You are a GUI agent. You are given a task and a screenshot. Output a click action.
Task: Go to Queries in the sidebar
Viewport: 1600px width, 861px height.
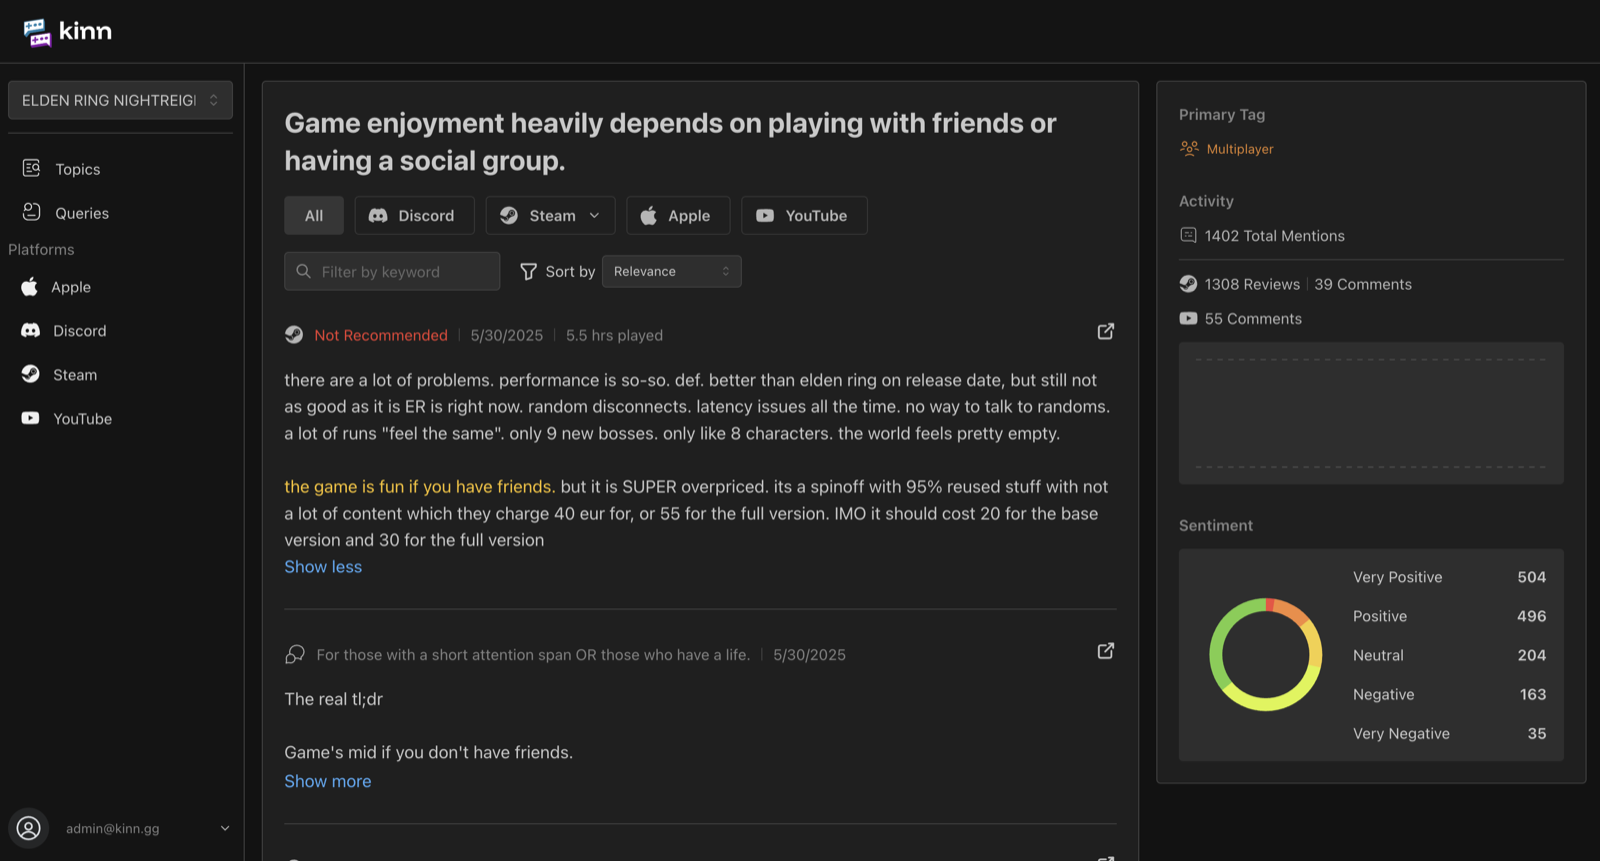coord(82,213)
